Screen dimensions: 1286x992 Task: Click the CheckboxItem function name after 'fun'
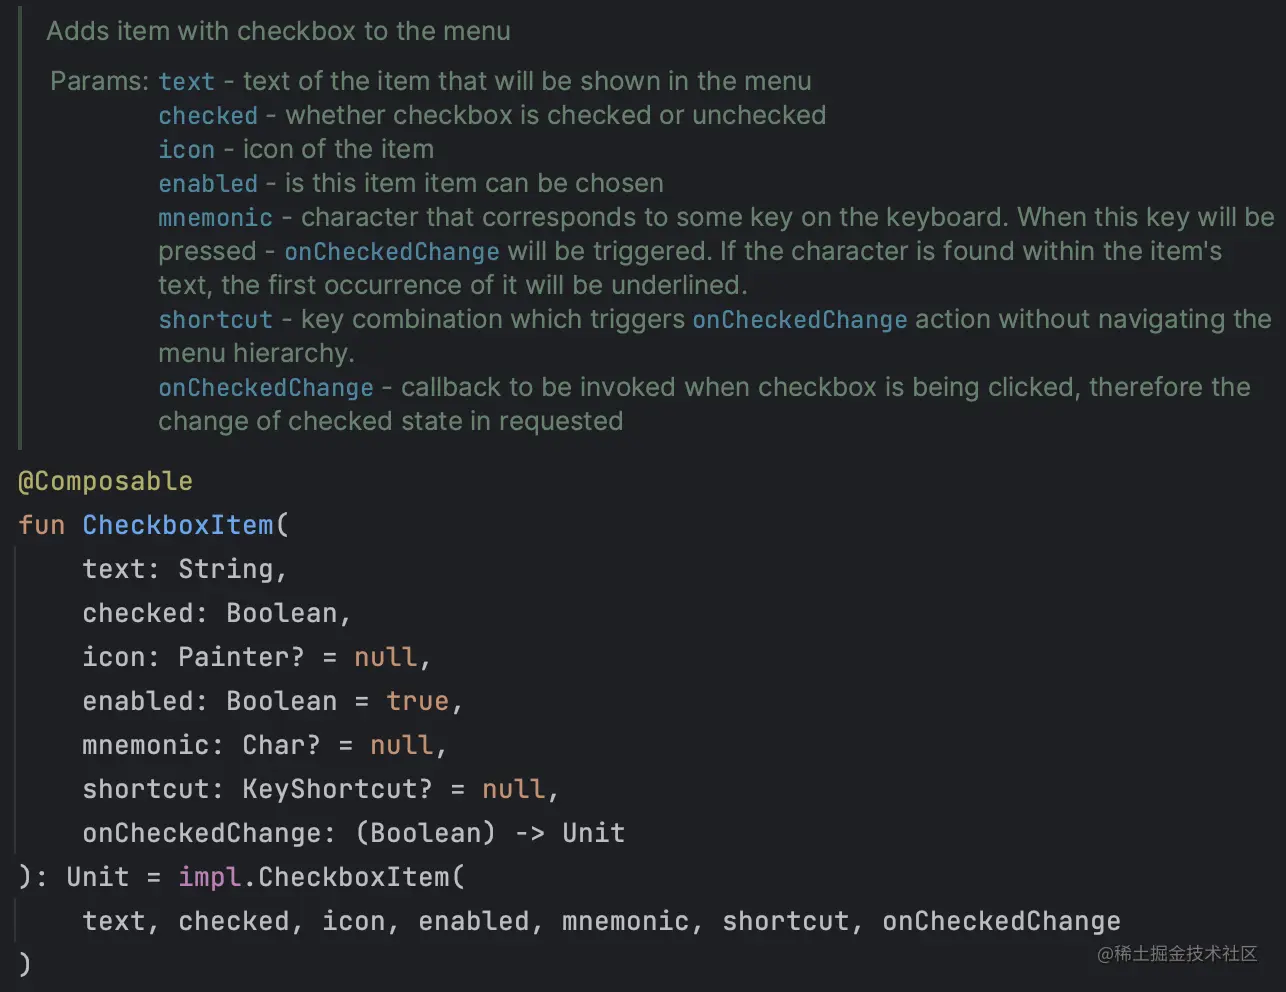[x=178, y=525]
